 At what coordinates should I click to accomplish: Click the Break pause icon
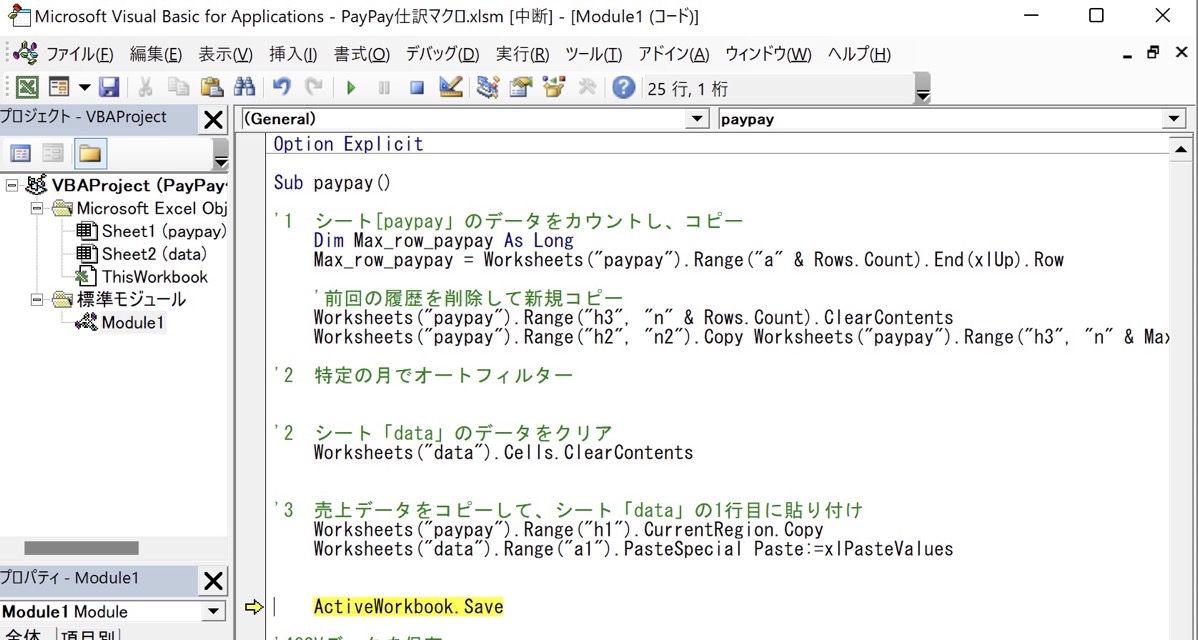coord(384,88)
